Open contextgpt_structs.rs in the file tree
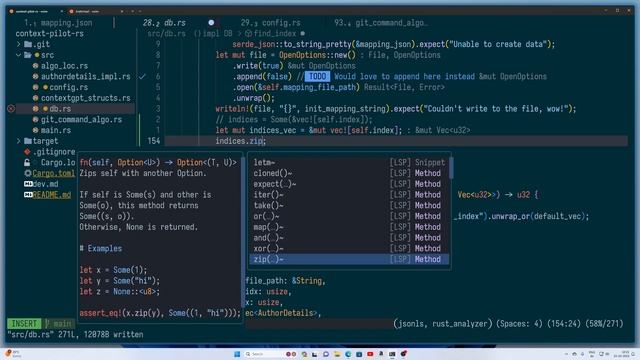640x360 pixels. tap(86, 98)
